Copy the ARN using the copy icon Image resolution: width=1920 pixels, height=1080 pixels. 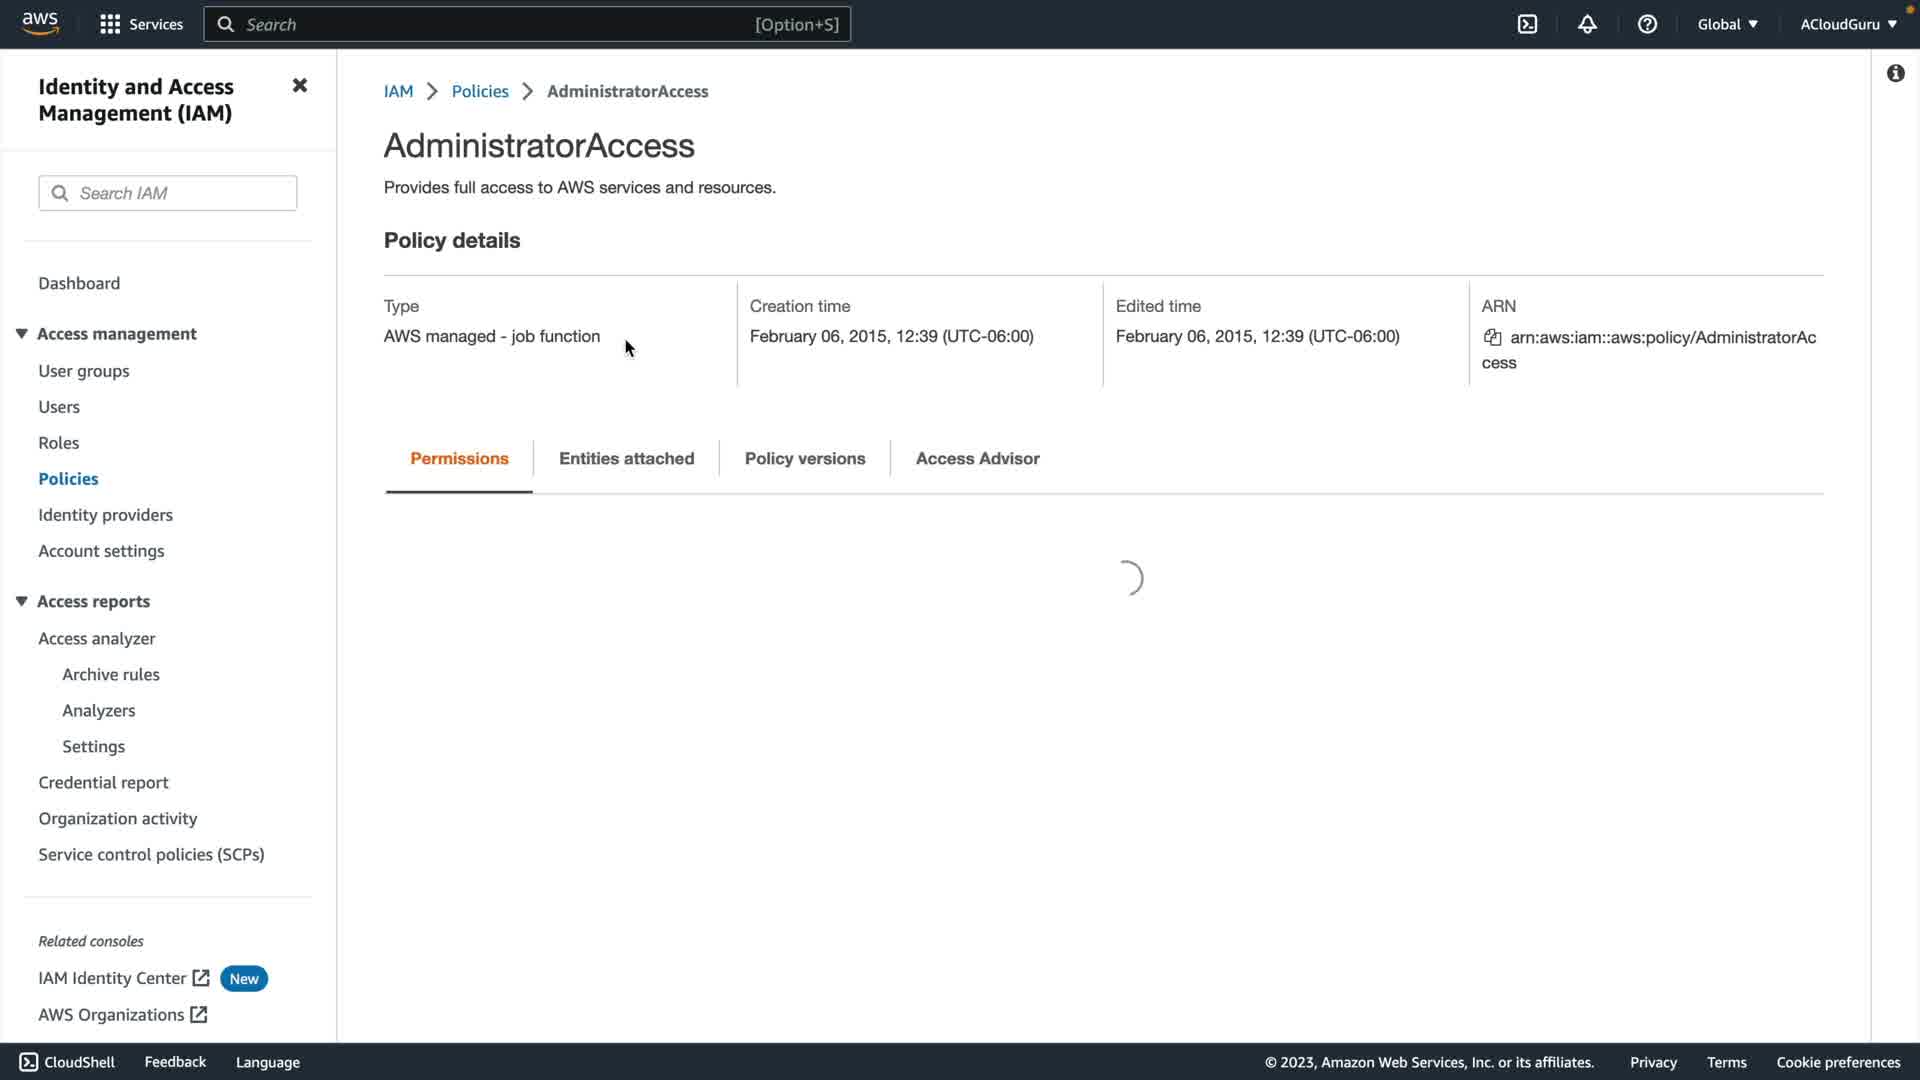click(x=1492, y=337)
